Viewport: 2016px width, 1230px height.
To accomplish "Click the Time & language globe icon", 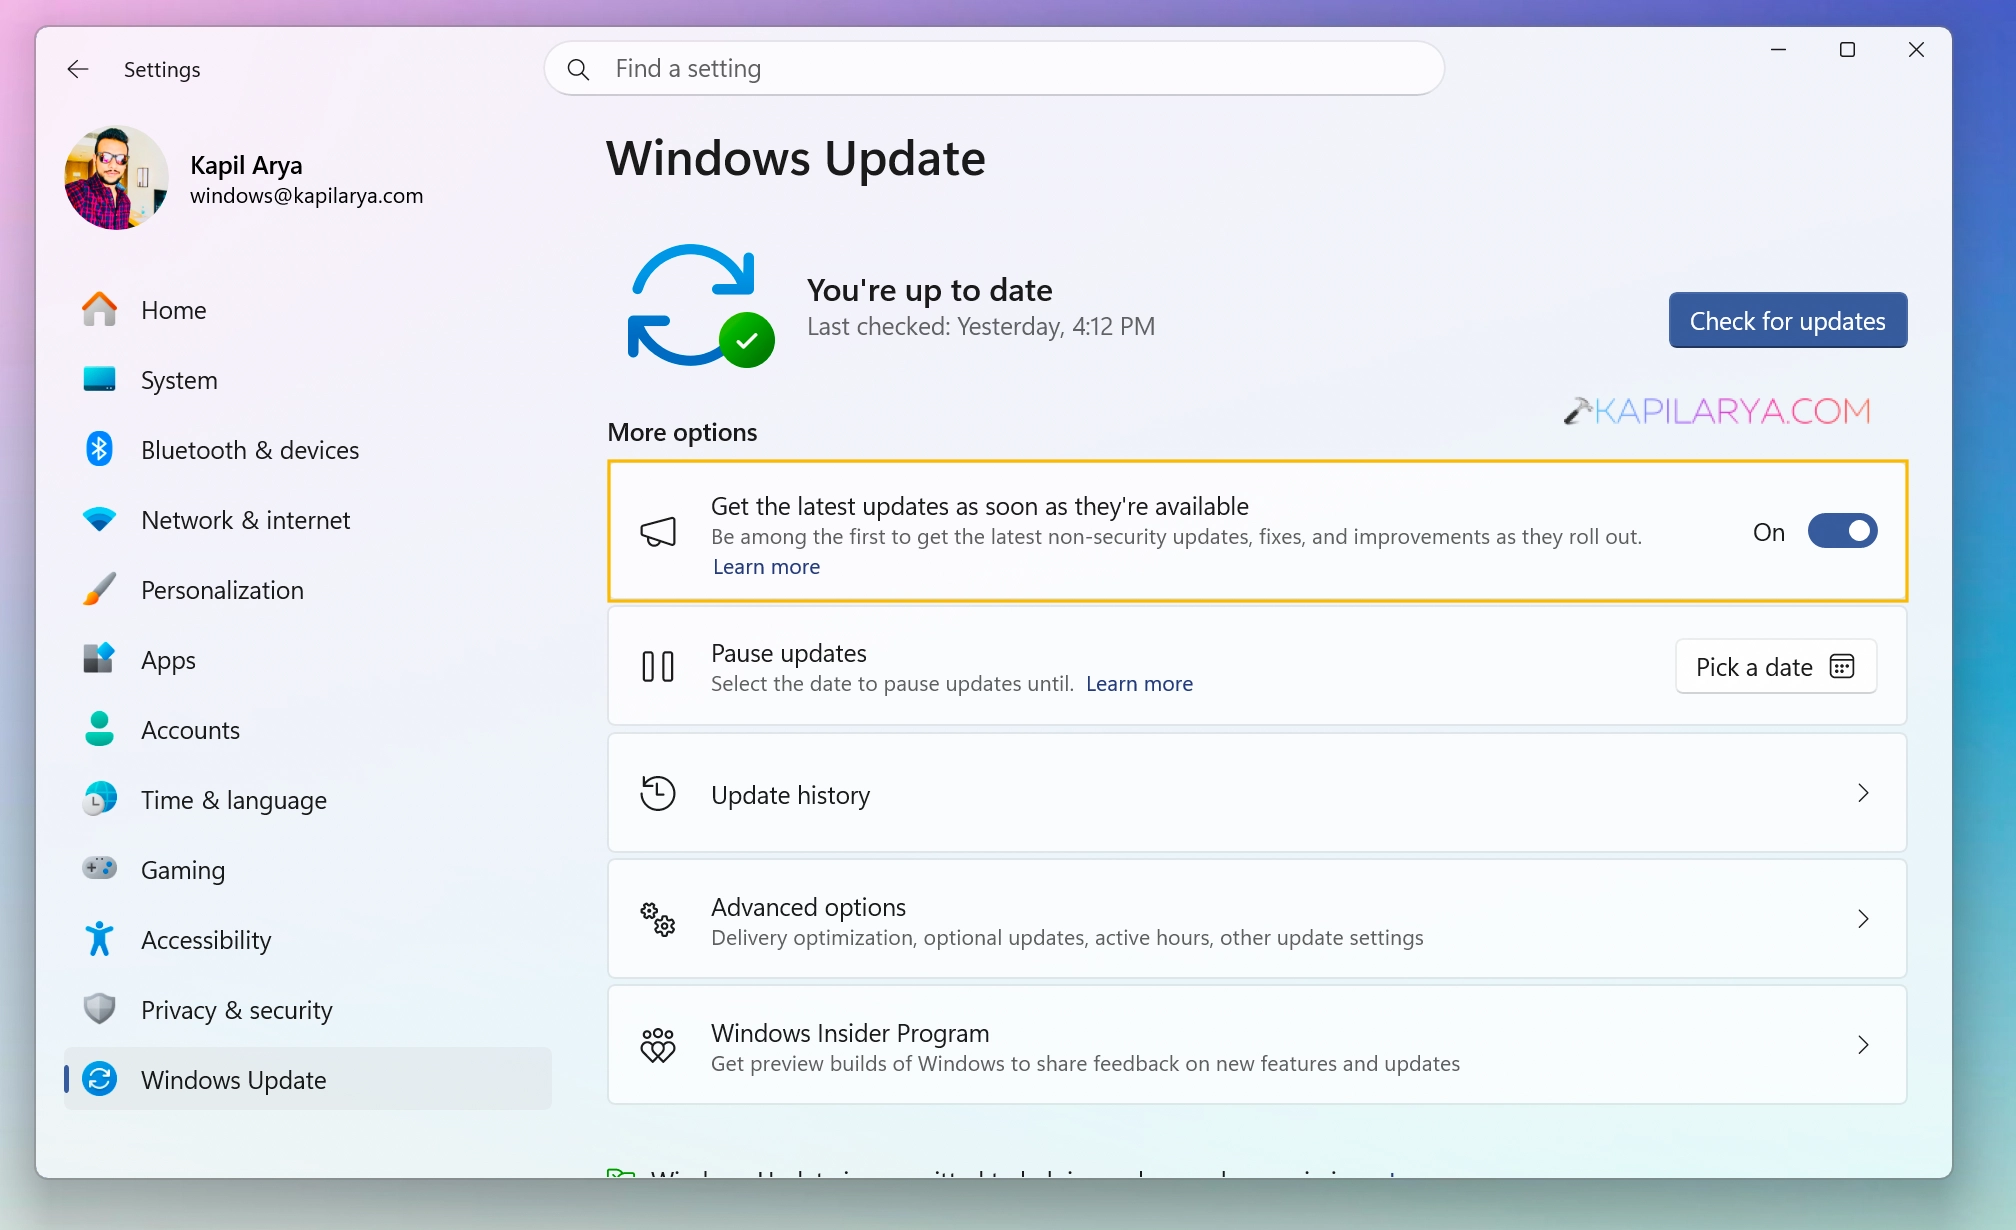I will coord(99,799).
